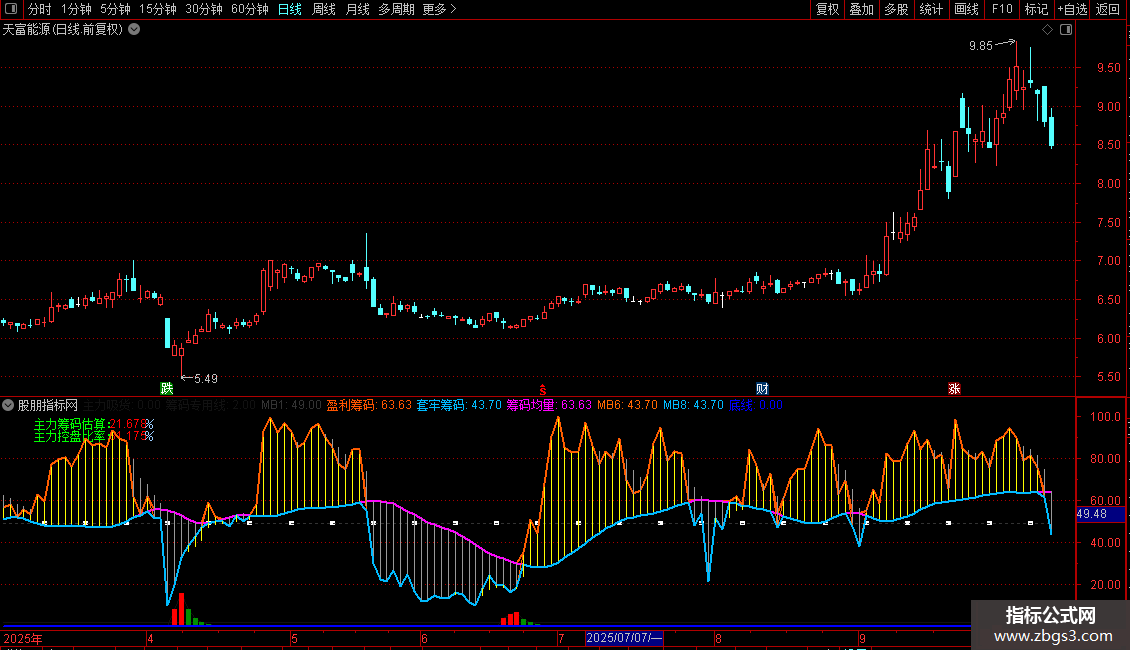Open the 叠加 overlay tool
Screen dimensions: 1130x650
pos(861,9)
